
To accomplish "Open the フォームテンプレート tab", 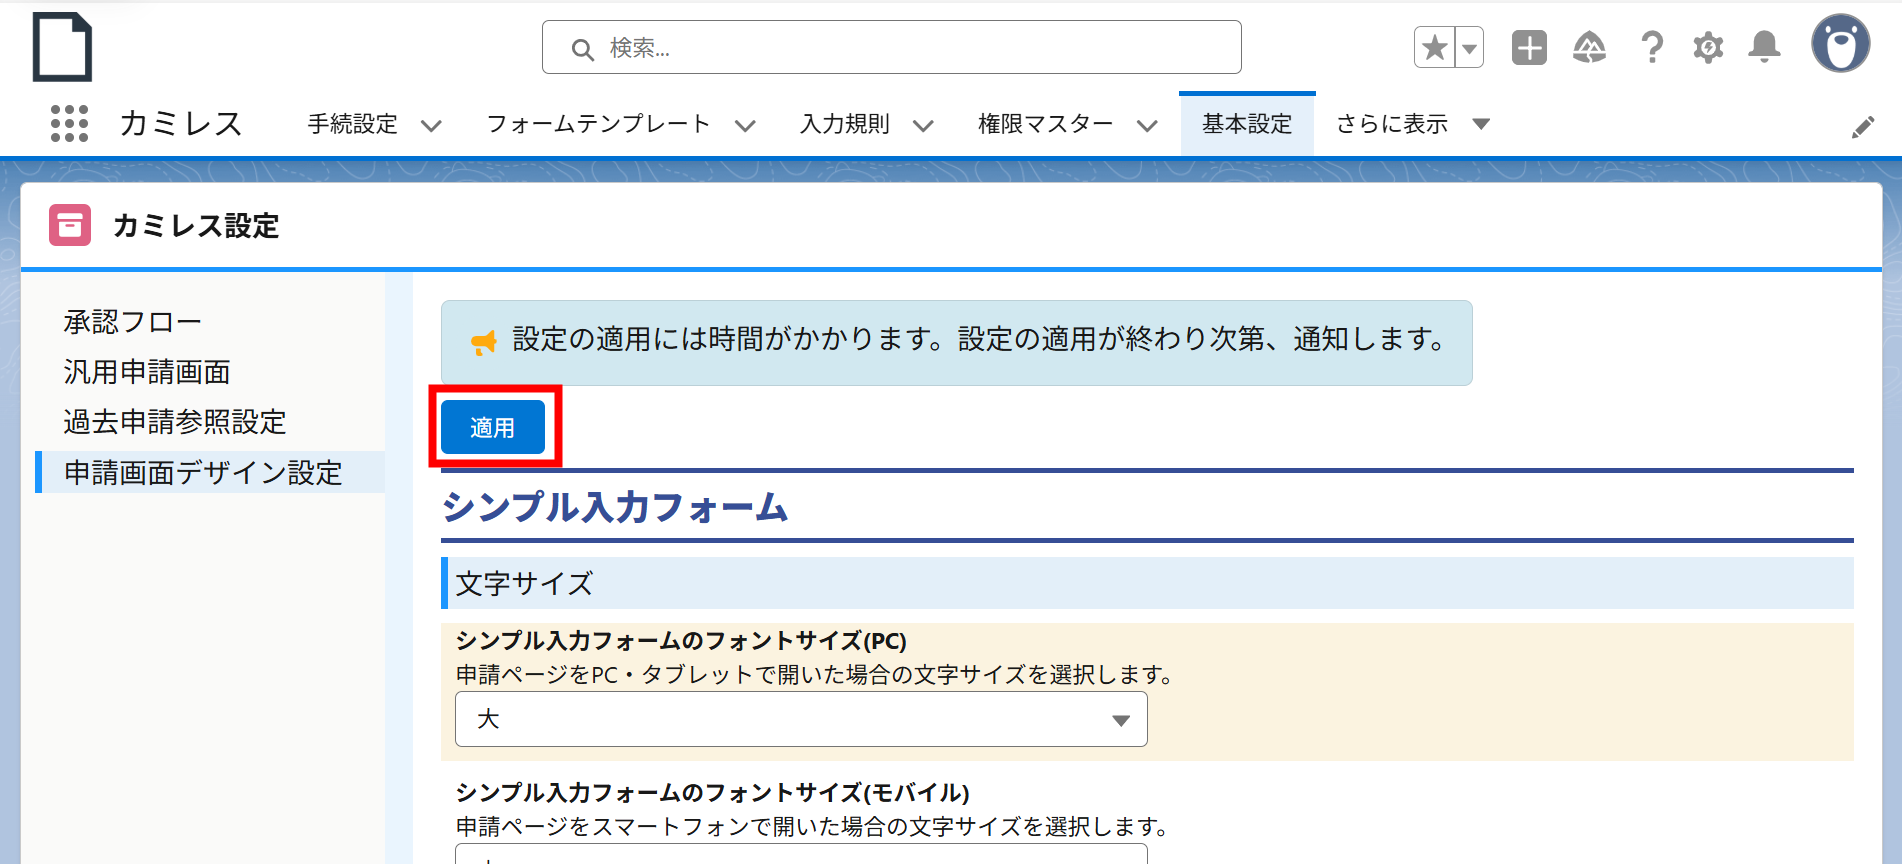I will point(598,124).
